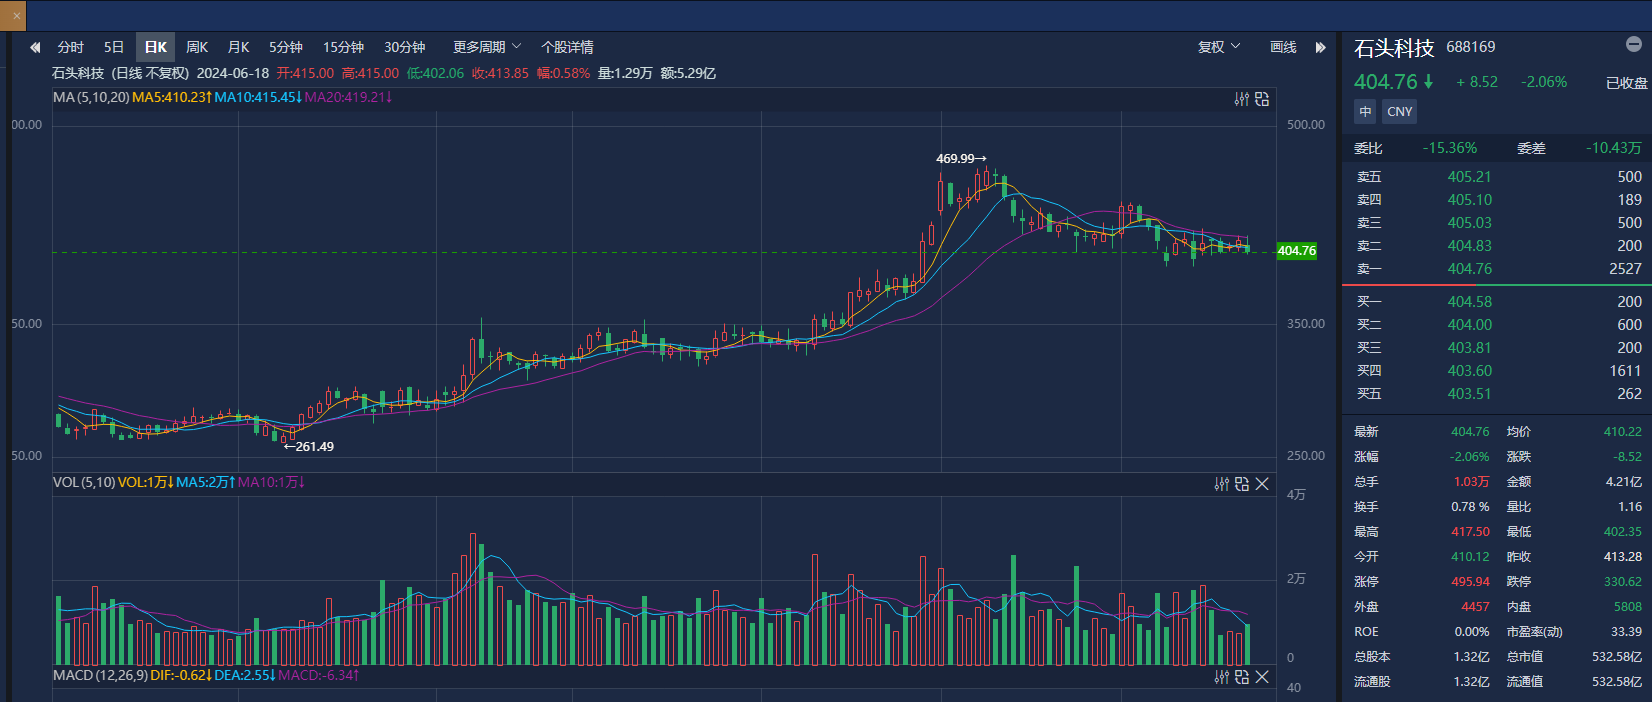
Task: Open 个股详情 stock details
Action: point(567,47)
